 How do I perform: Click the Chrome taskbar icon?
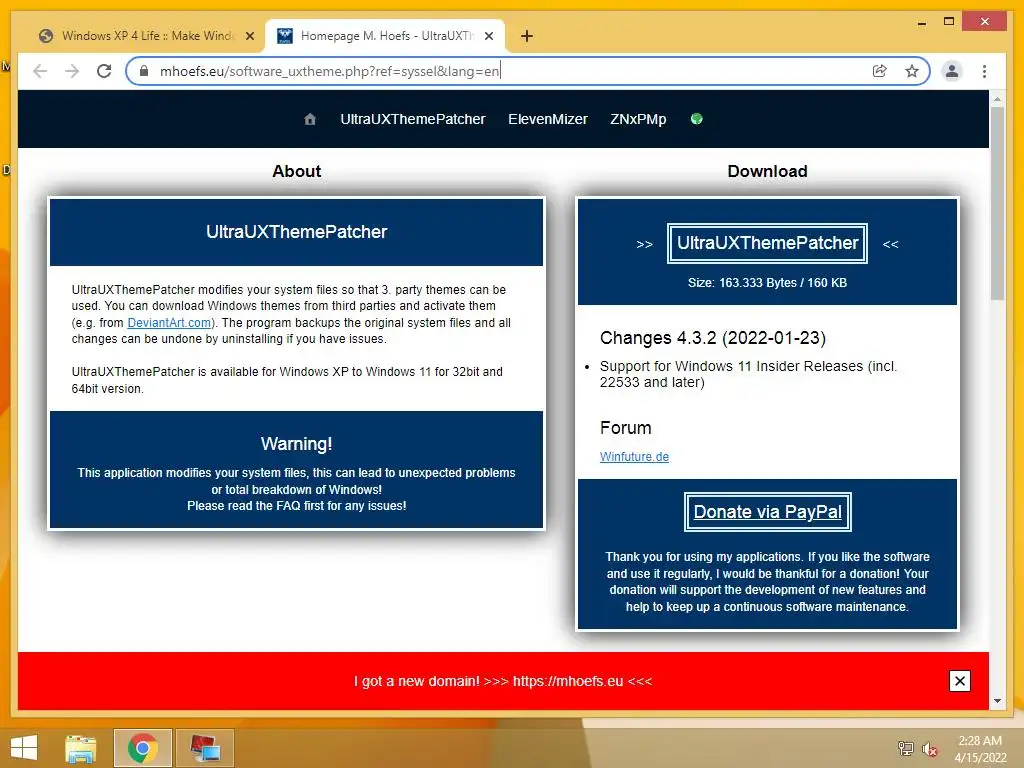coord(143,748)
